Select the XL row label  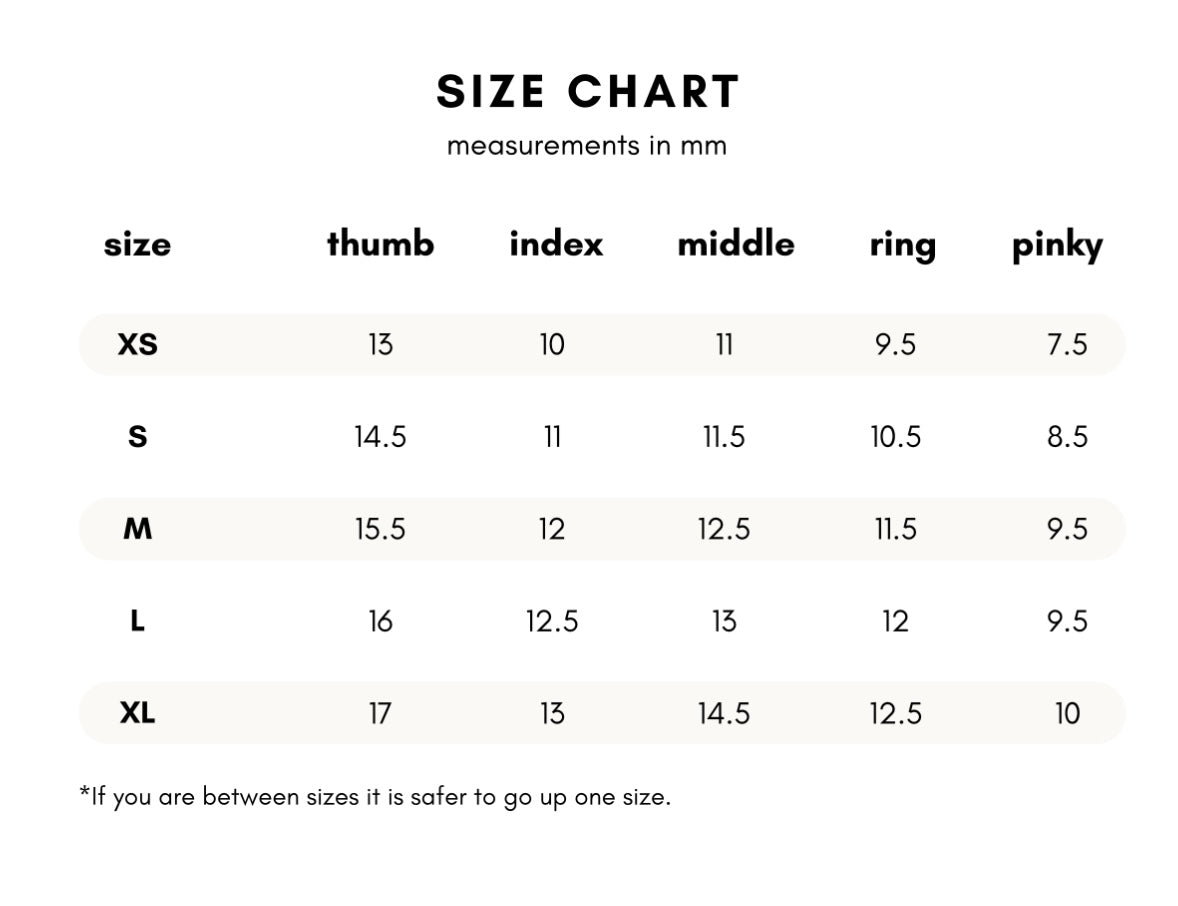[x=138, y=713]
